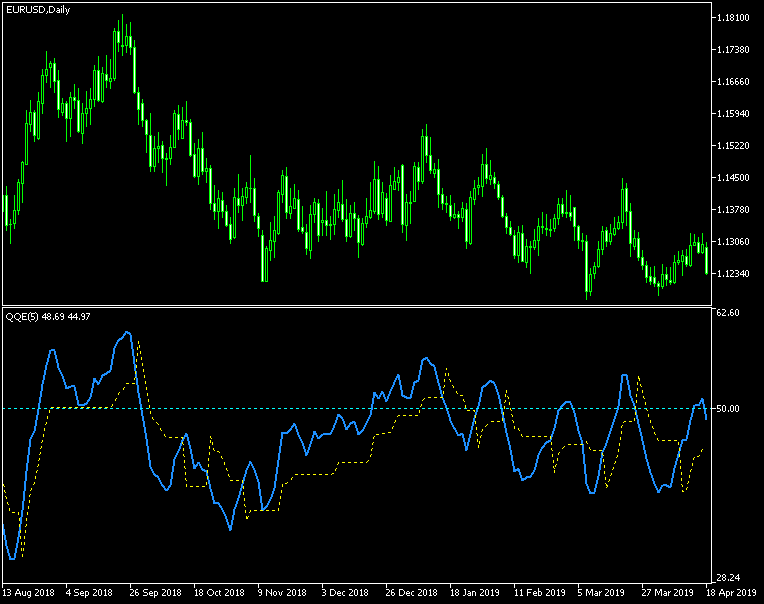Select the 9 Nov 2018 date marker

pos(282,593)
